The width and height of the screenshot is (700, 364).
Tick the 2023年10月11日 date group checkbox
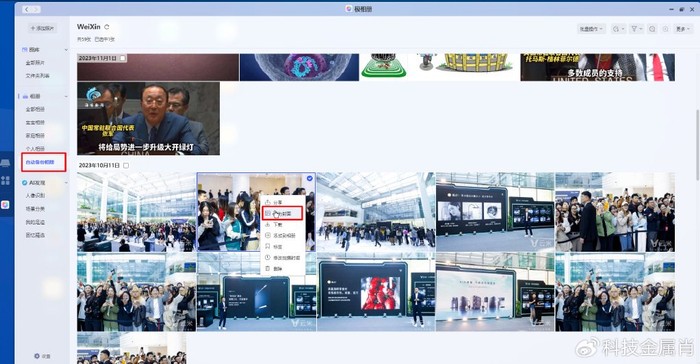click(x=126, y=165)
